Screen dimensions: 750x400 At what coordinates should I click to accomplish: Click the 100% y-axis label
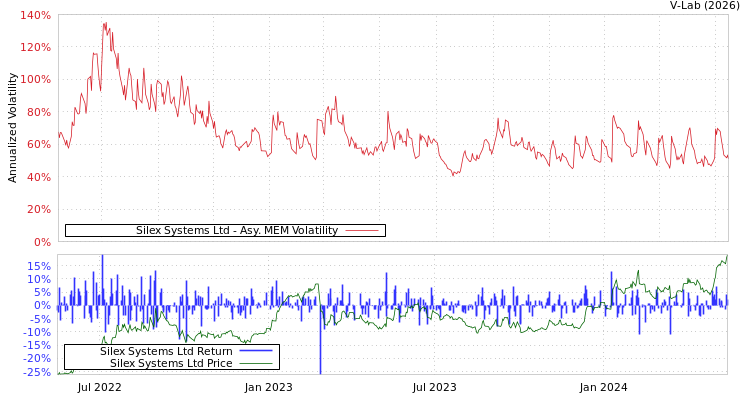click(35, 80)
